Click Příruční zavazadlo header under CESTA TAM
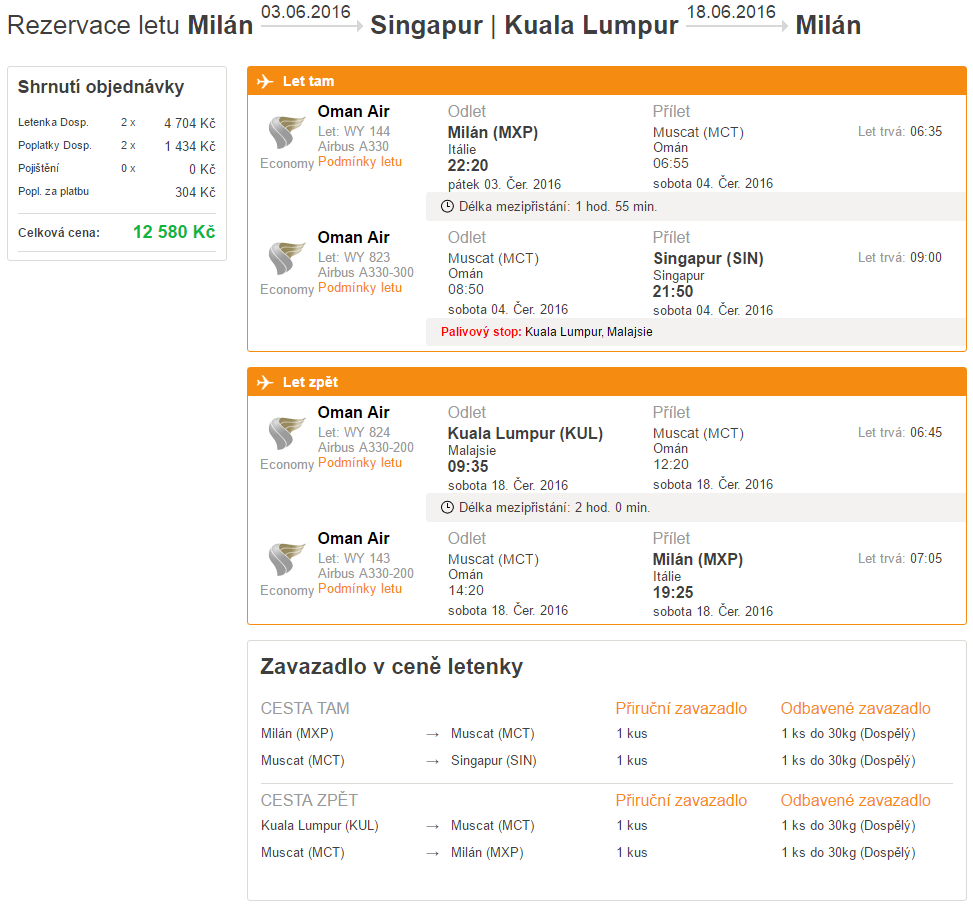Viewport: 973px width, 910px height. coord(681,709)
